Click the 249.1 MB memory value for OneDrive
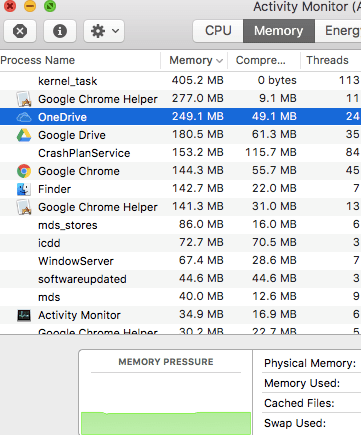361x435 pixels. coord(197,116)
